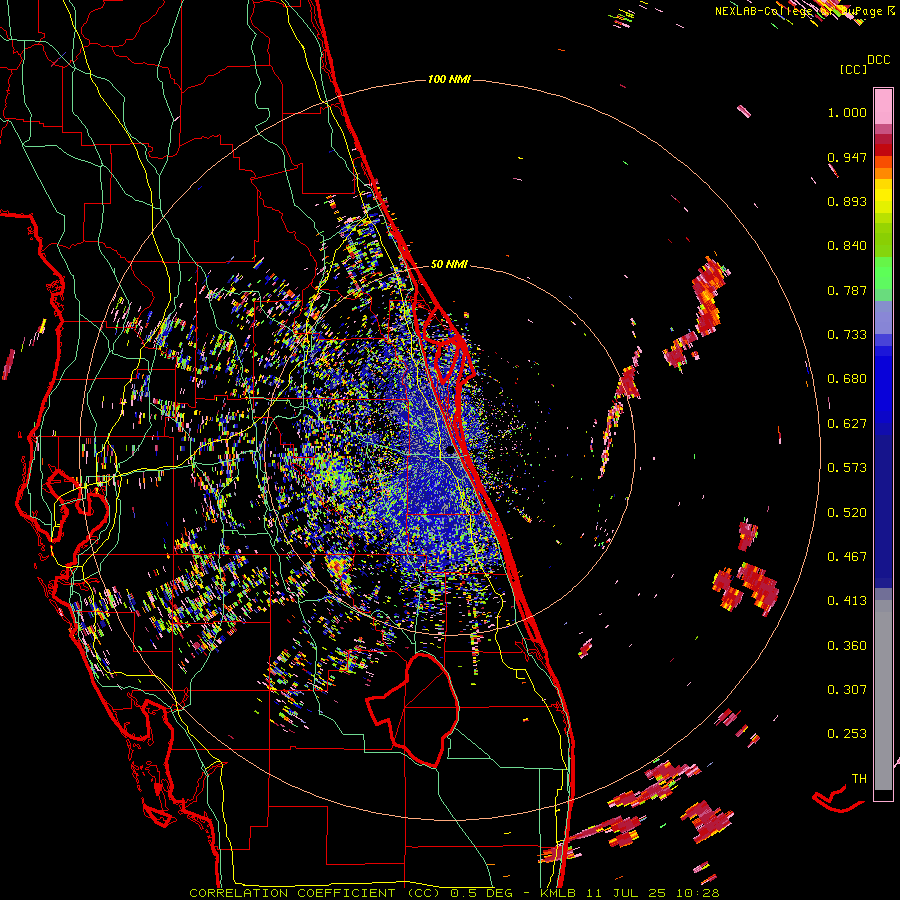The width and height of the screenshot is (900, 900).
Task: Click the 0.787 scale value
Action: pyautogui.click(x=847, y=290)
